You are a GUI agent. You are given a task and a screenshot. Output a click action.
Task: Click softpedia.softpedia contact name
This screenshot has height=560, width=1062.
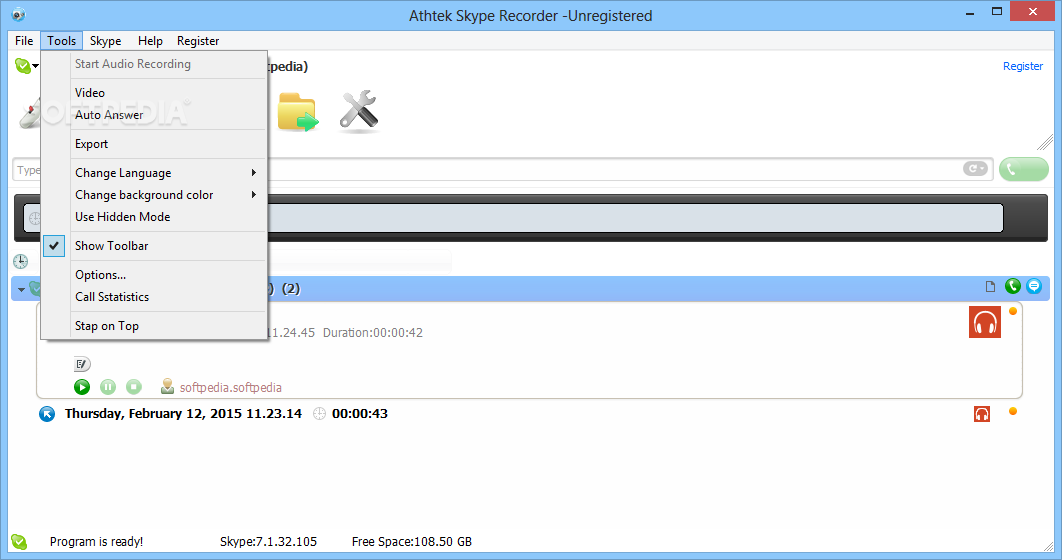click(x=231, y=388)
